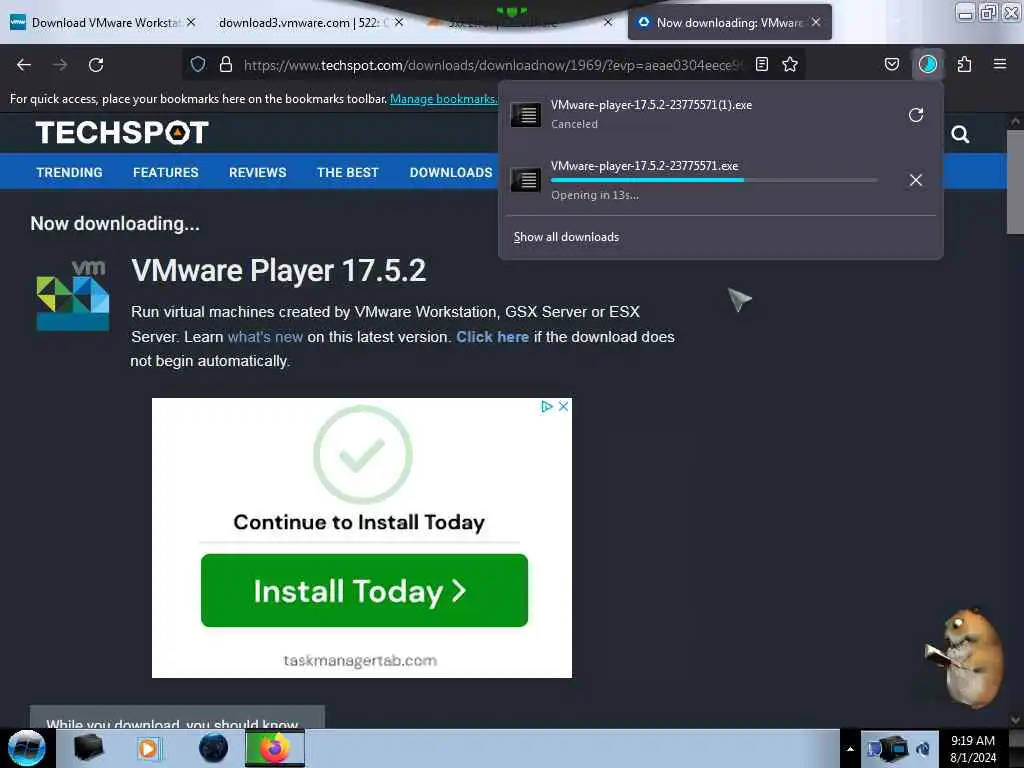This screenshot has width=1024, height=768.
Task: Open the tracking protection shield
Action: pos(198,64)
